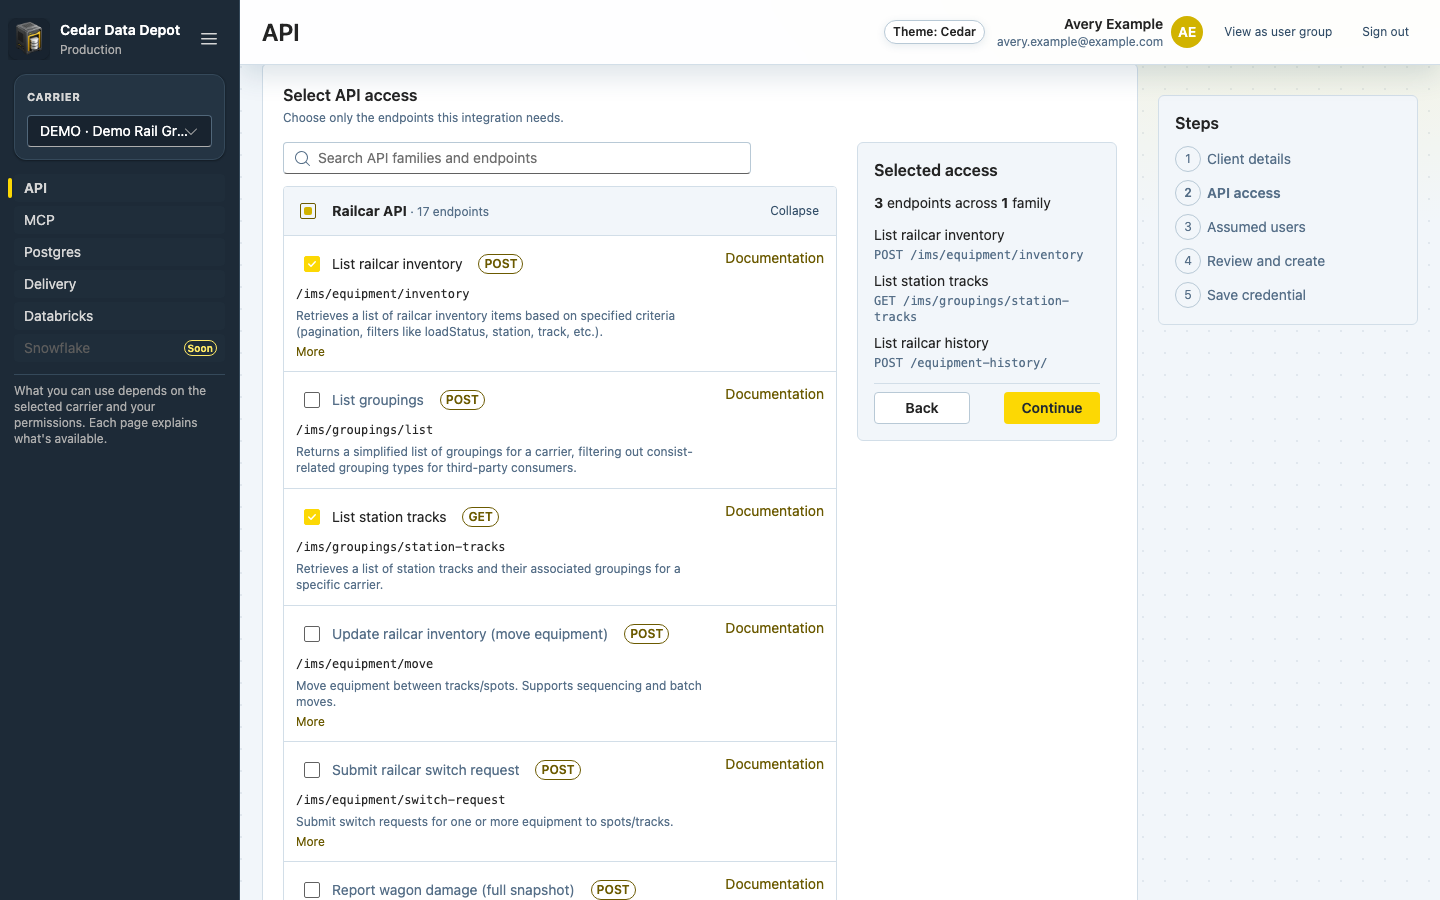Collapse the Railcar API family
Viewport: 1440px width, 900px height.
pos(794,211)
